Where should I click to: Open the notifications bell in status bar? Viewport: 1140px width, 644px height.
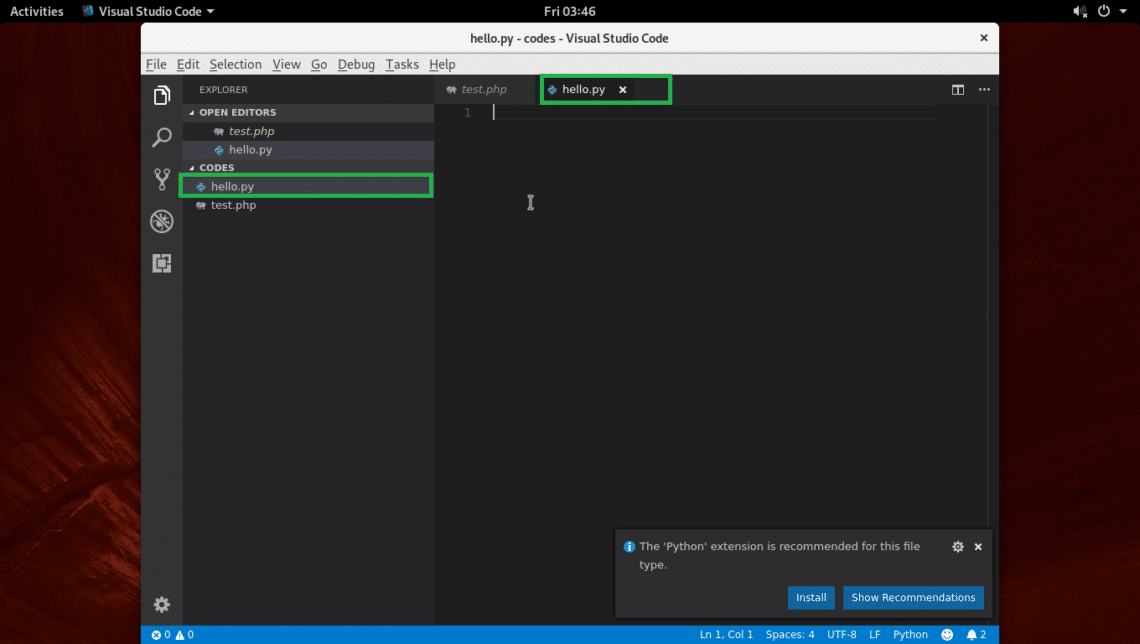click(x=975, y=635)
